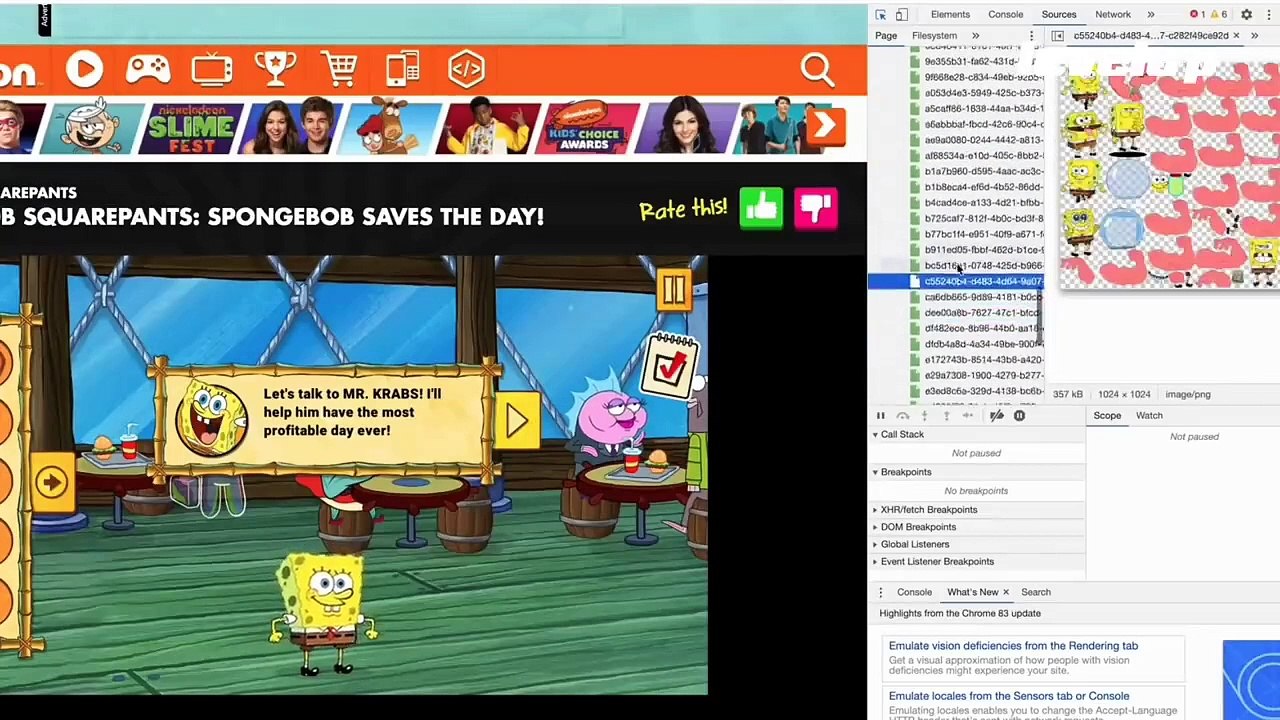Hide the navigator sidebar

tap(1057, 36)
